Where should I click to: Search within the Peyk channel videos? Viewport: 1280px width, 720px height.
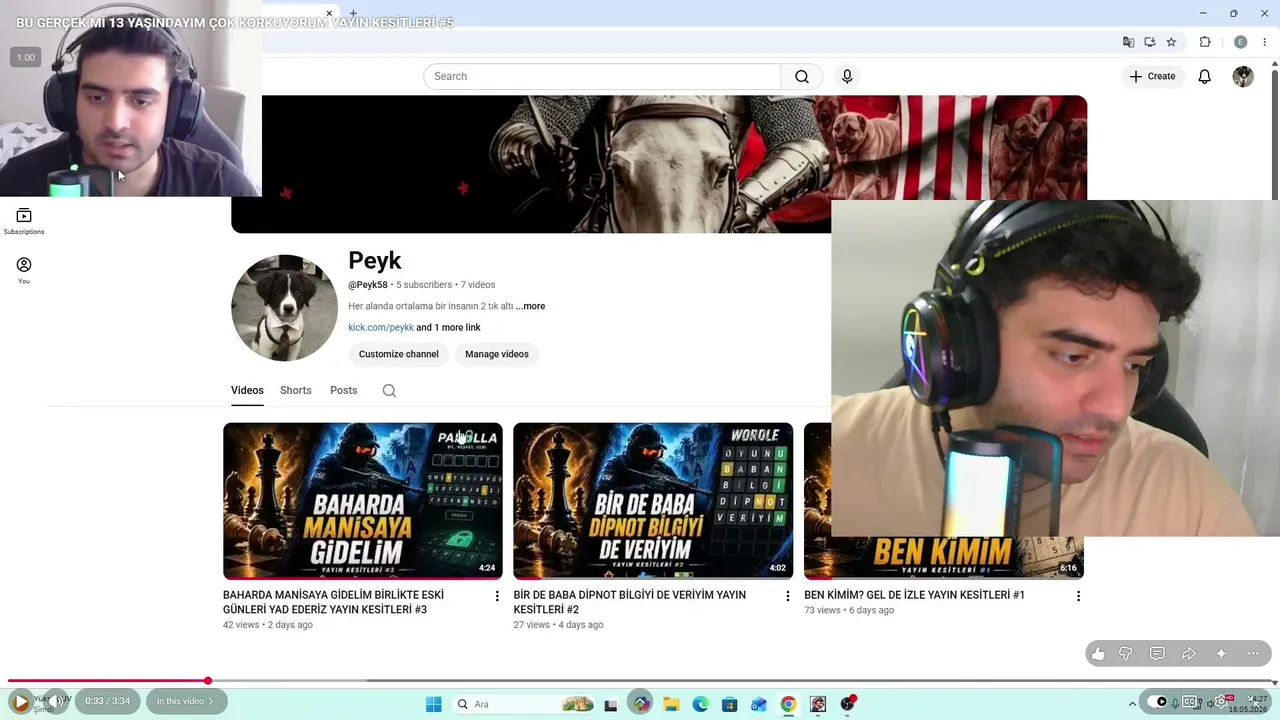point(389,391)
